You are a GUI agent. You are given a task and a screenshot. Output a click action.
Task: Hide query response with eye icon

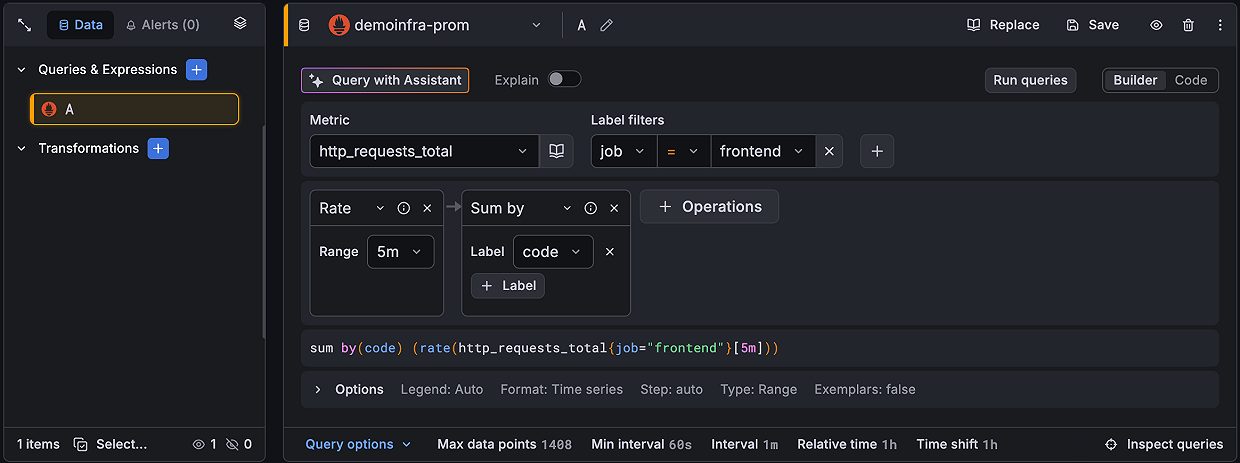coord(1156,25)
